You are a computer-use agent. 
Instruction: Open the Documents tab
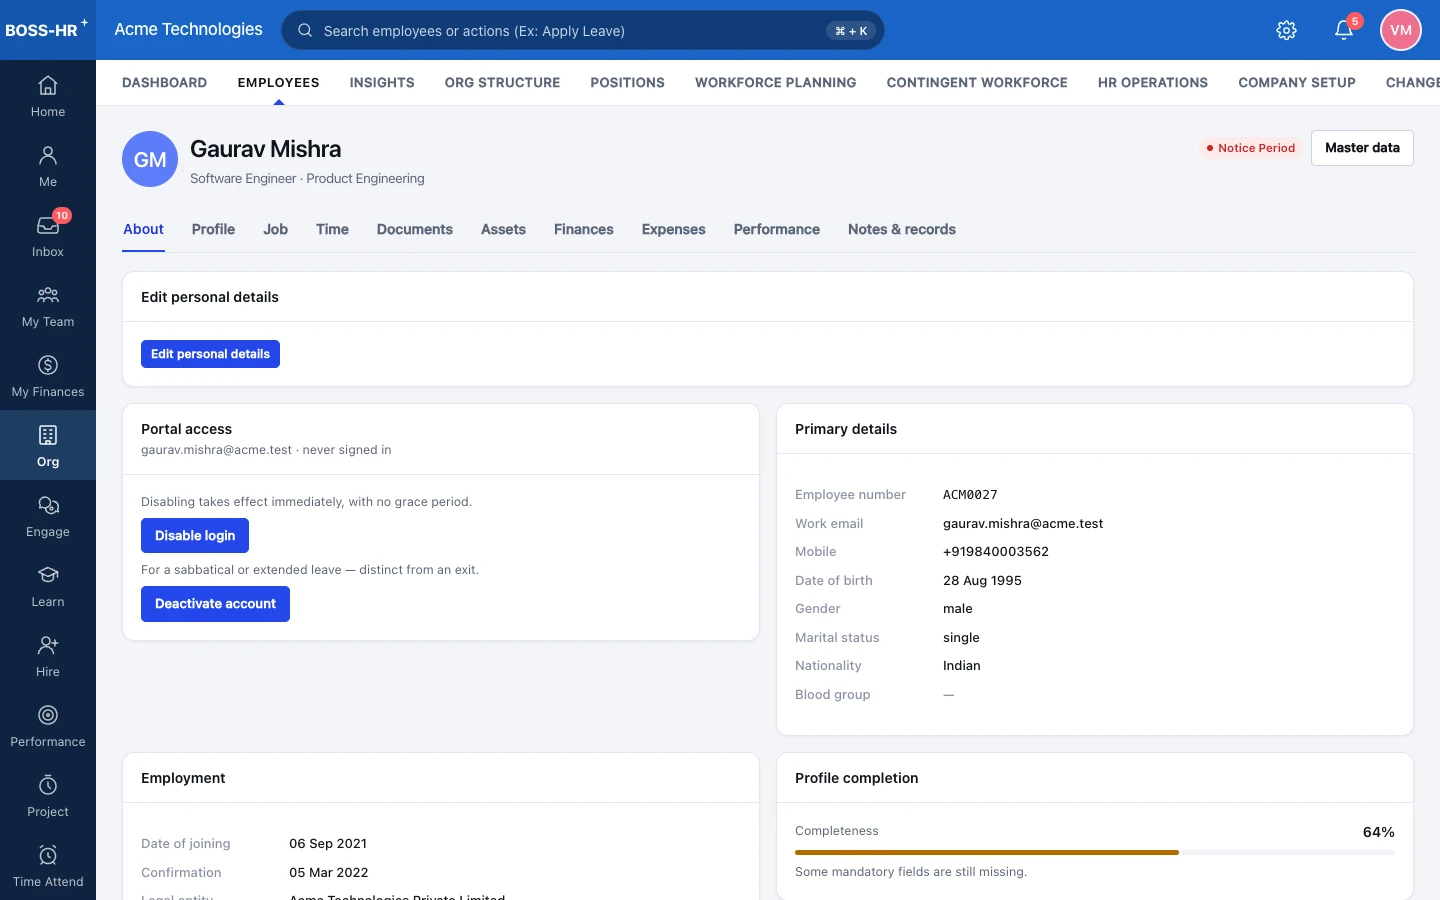click(414, 229)
